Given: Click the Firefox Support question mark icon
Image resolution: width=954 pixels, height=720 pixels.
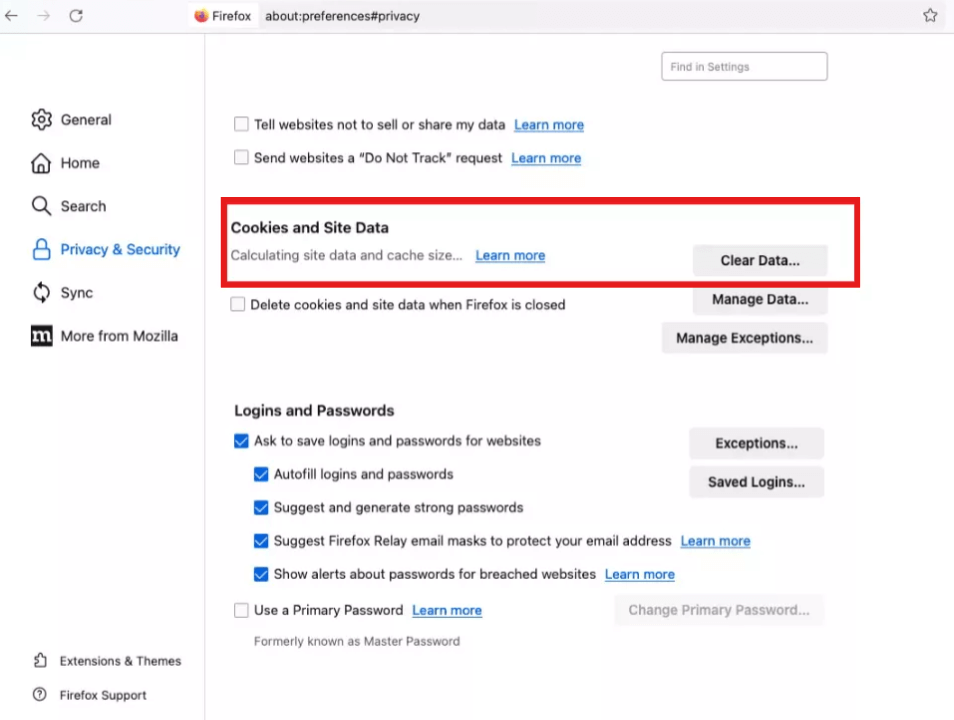Looking at the screenshot, I should (x=40, y=694).
